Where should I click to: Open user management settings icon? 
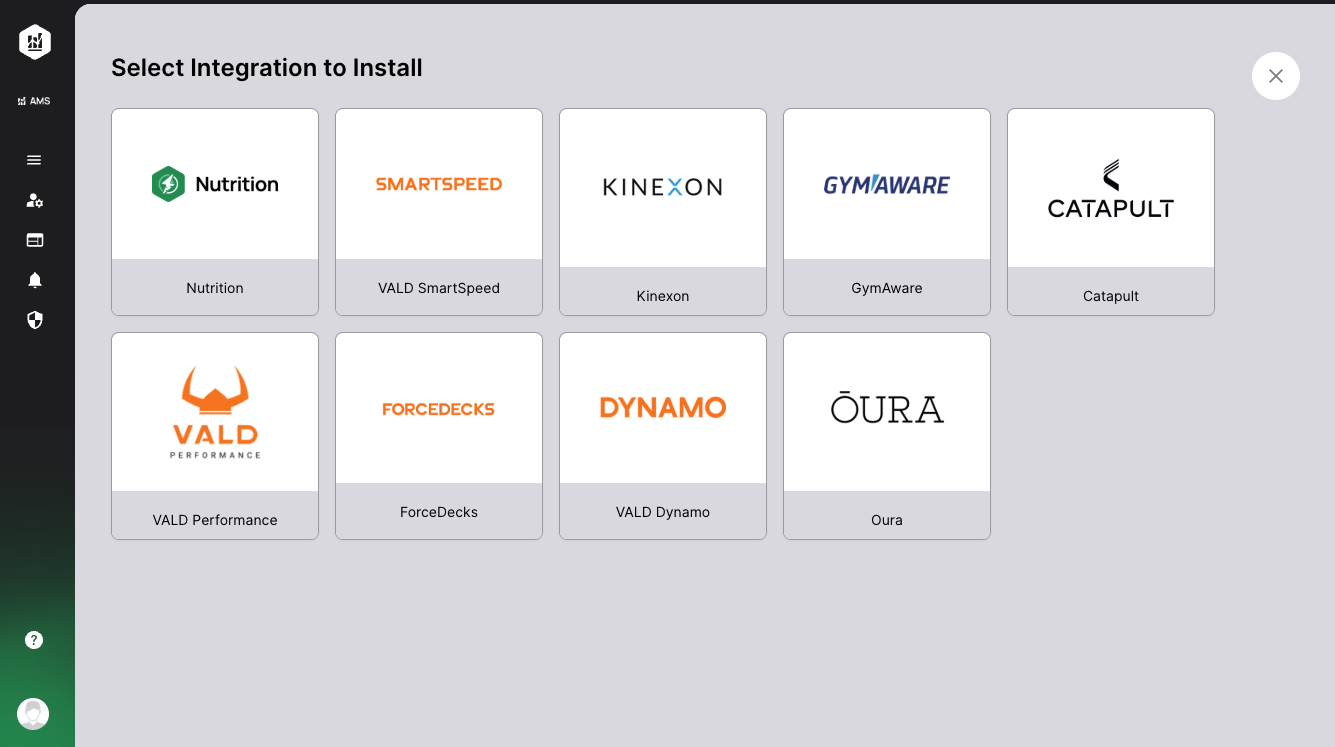click(x=34, y=200)
